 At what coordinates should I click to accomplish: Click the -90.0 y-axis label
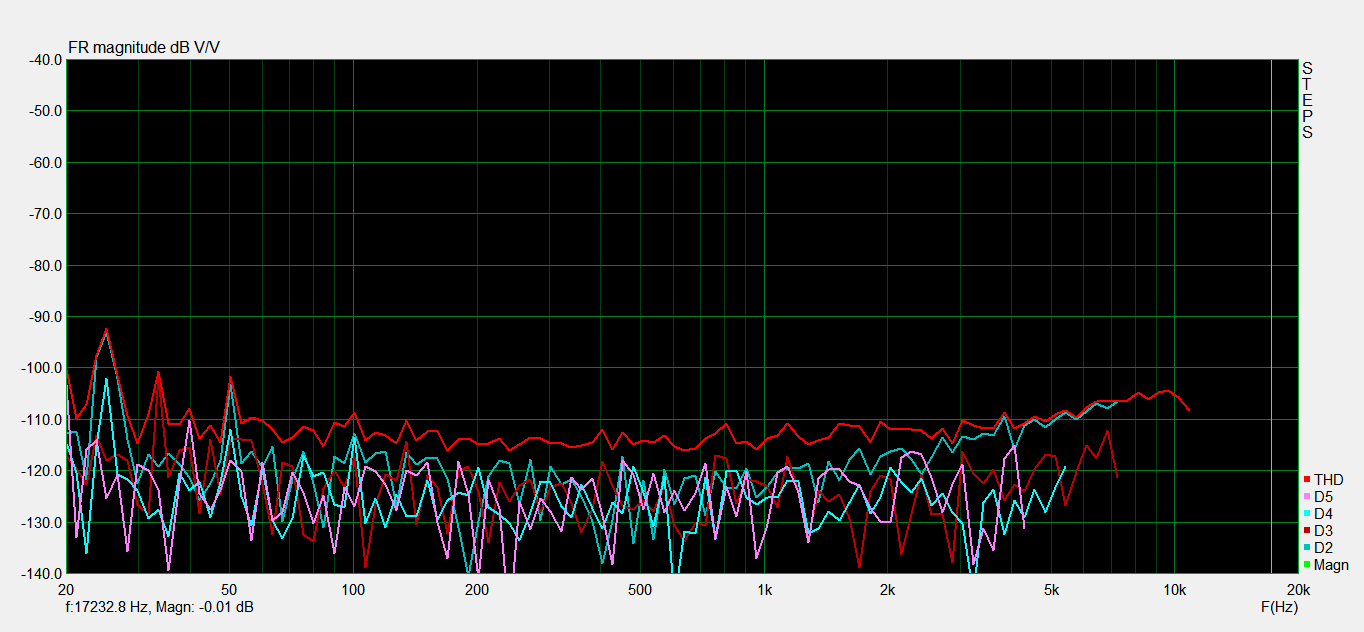pos(44,317)
